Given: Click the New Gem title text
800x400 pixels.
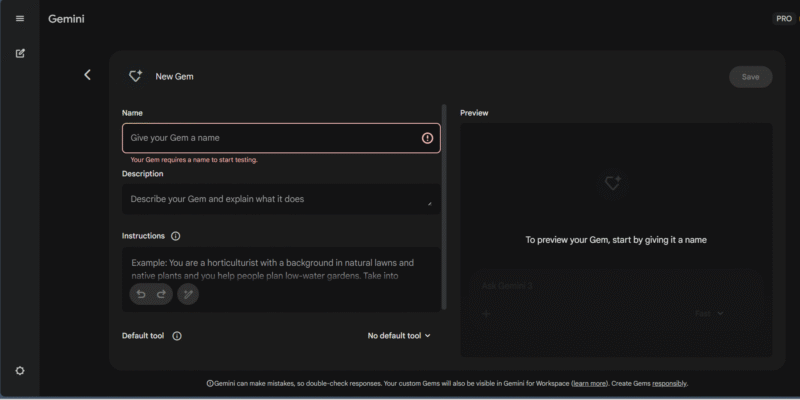Looking at the screenshot, I should 174,77.
